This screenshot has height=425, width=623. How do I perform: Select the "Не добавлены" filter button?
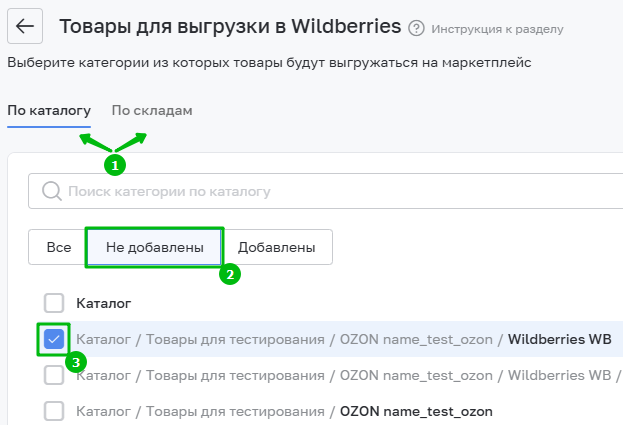click(x=154, y=247)
